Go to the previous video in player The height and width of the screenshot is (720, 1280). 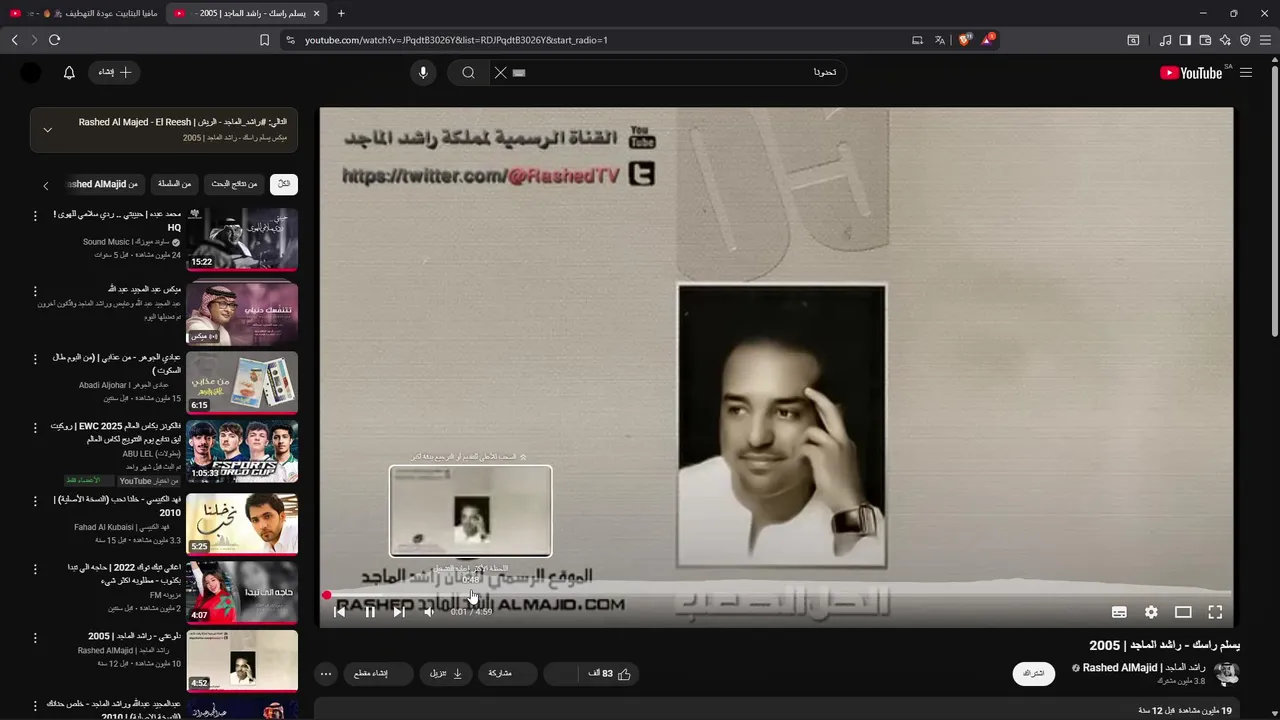340,612
